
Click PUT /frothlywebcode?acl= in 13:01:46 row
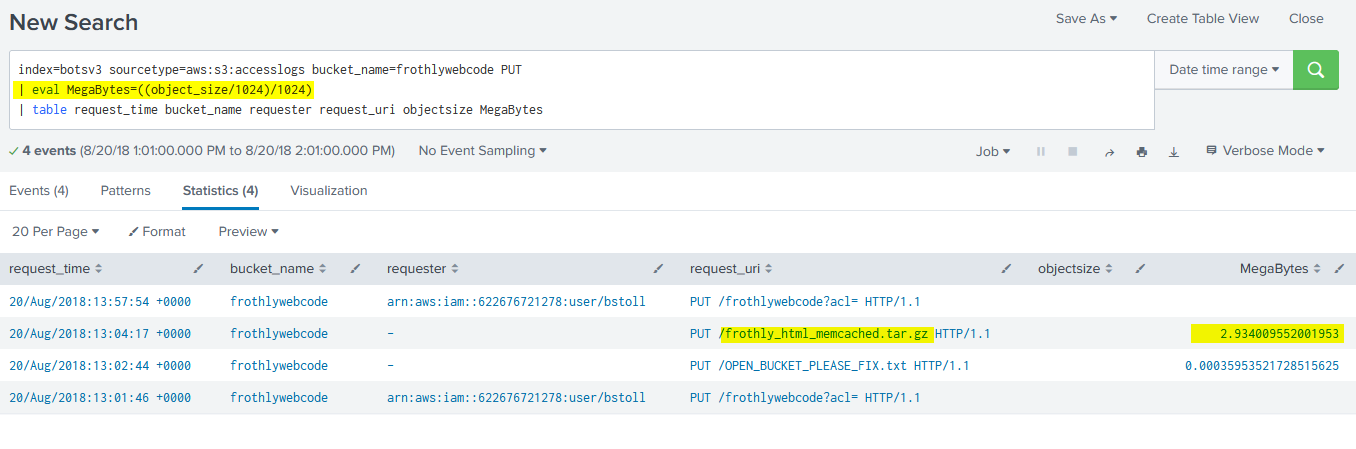pyautogui.click(x=805, y=397)
